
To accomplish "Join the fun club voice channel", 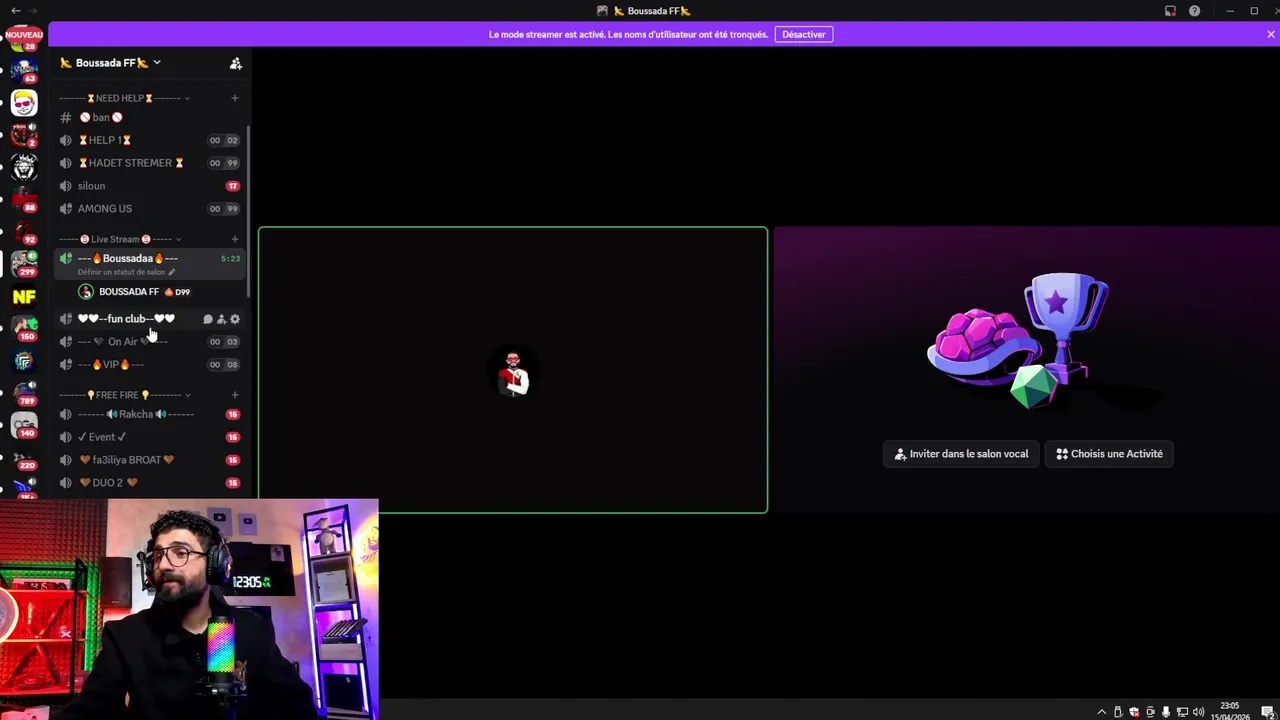I will [x=150, y=319].
